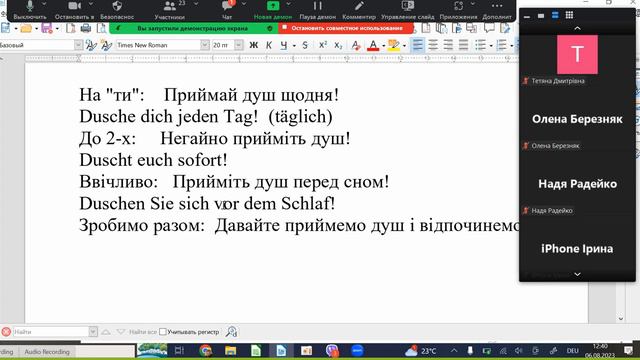
Task: Open font size 20 пт dropdown
Action: point(239,45)
